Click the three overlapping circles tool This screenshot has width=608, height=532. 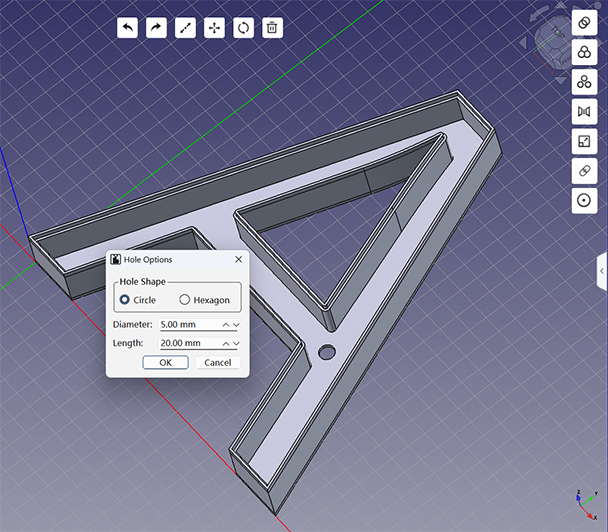(584, 52)
